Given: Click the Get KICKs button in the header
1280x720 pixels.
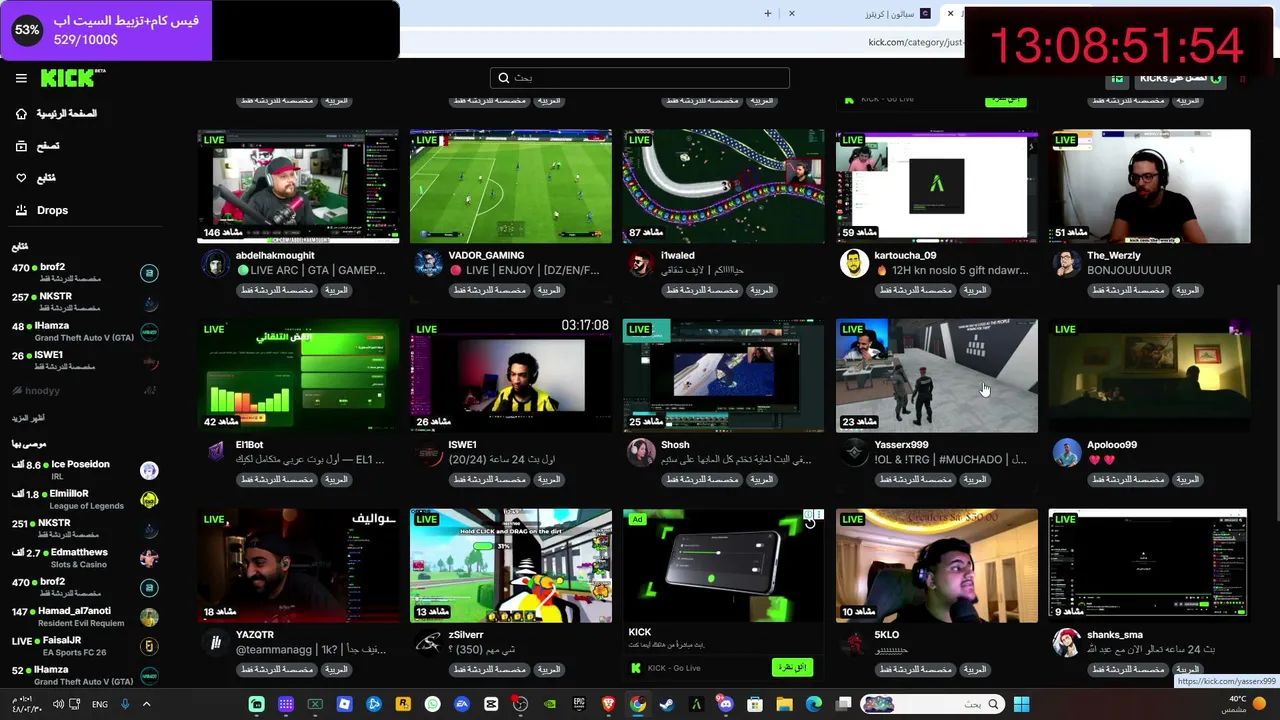Looking at the screenshot, I should coord(1181,78).
